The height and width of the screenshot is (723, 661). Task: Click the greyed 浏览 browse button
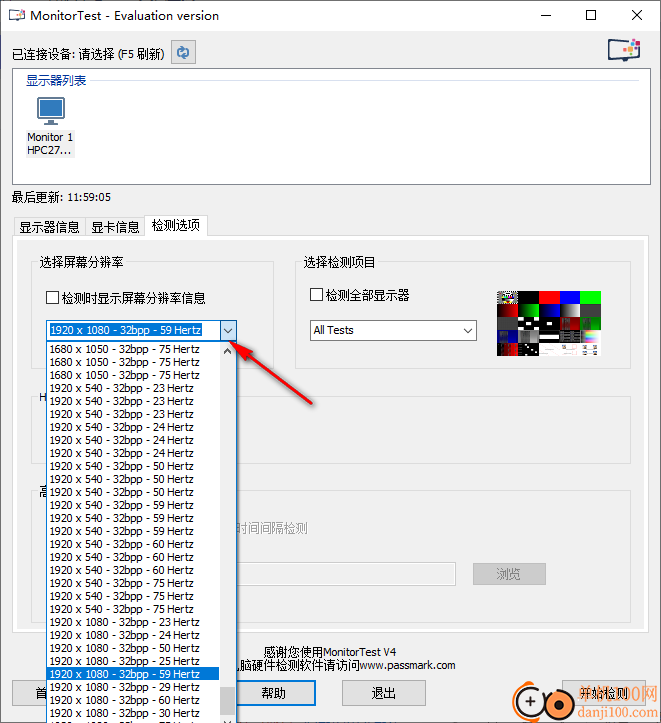tap(509, 574)
